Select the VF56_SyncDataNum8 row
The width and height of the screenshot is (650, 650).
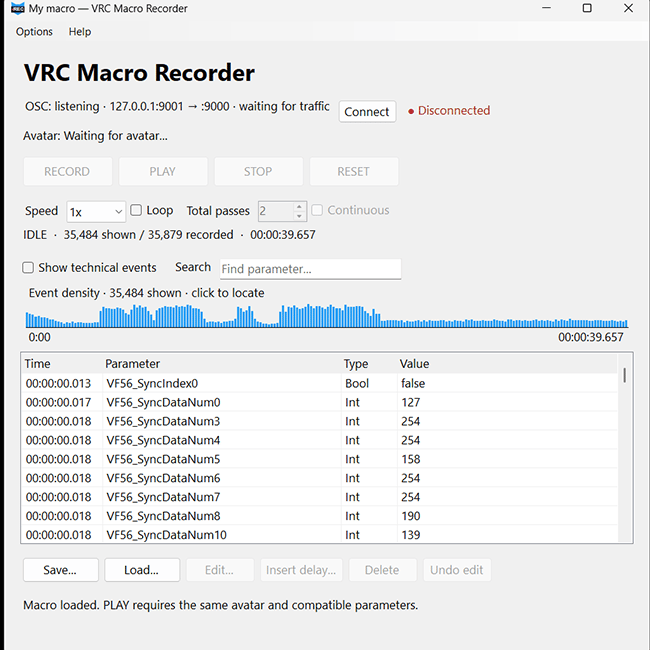click(x=319, y=516)
